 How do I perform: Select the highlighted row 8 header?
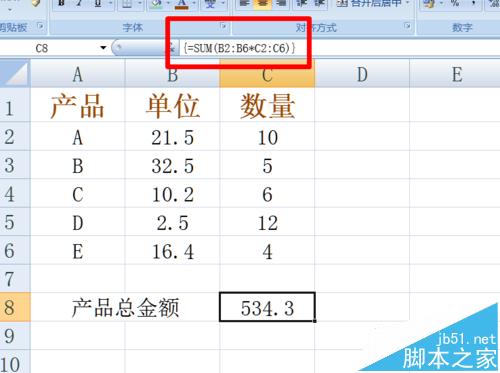click(x=15, y=307)
